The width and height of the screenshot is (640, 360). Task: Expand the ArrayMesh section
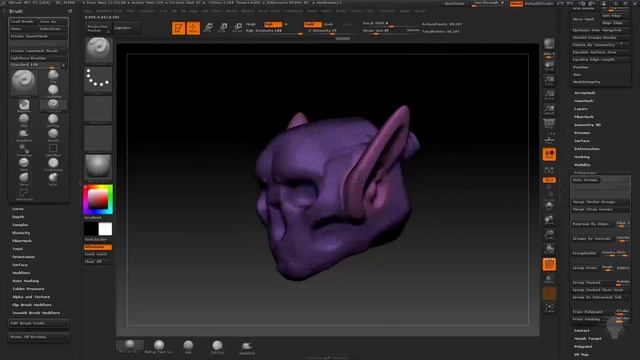(585, 93)
